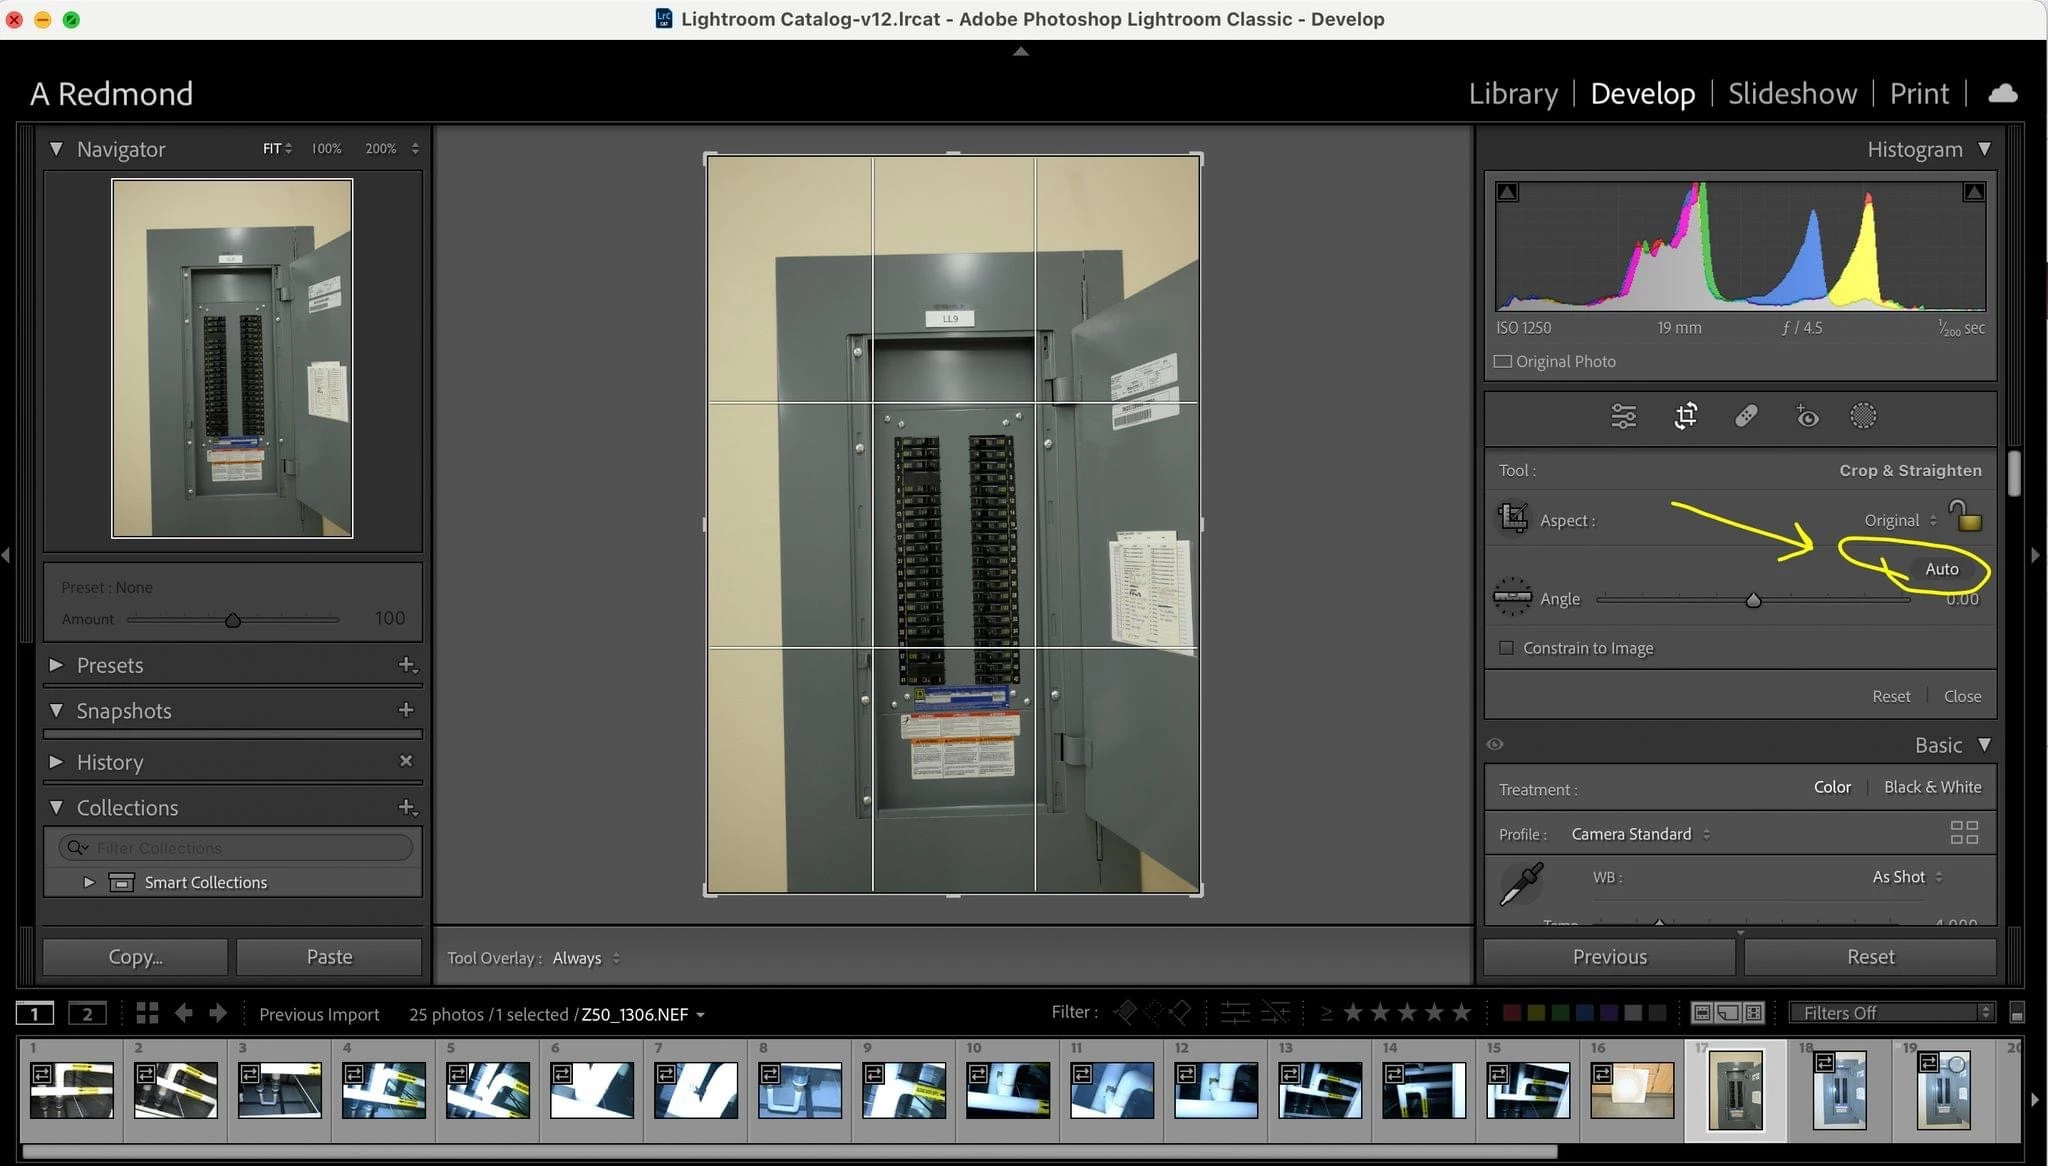The width and height of the screenshot is (2048, 1166).
Task: Select the Healing bandage tool icon
Action: click(x=1746, y=416)
